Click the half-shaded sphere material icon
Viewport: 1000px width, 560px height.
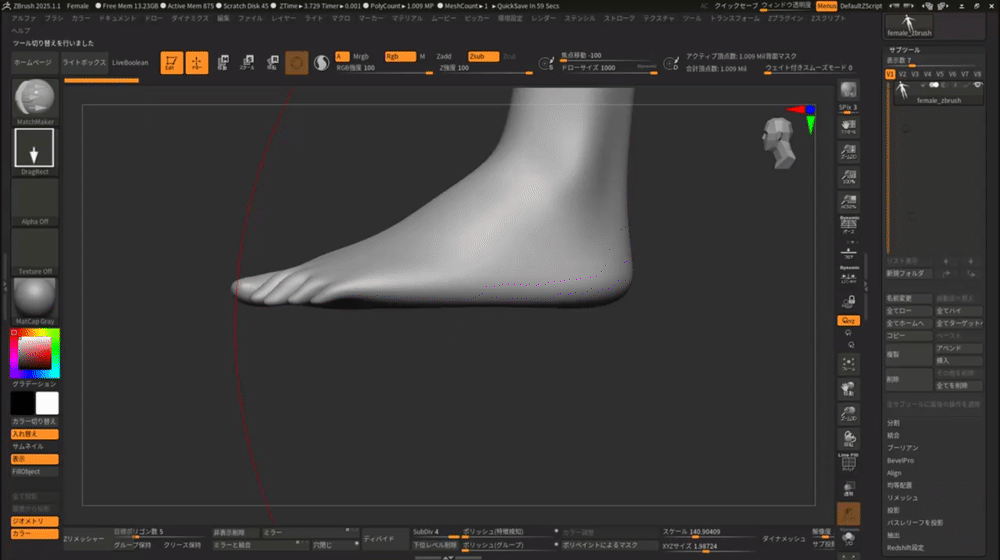click(x=321, y=63)
